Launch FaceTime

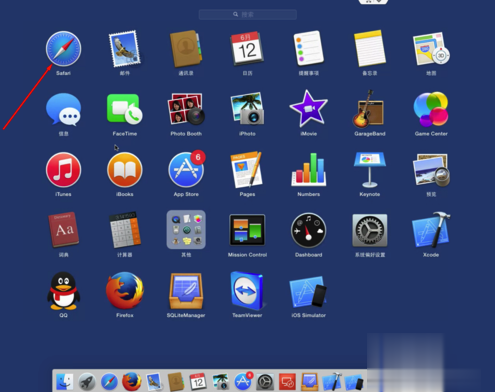(125, 109)
